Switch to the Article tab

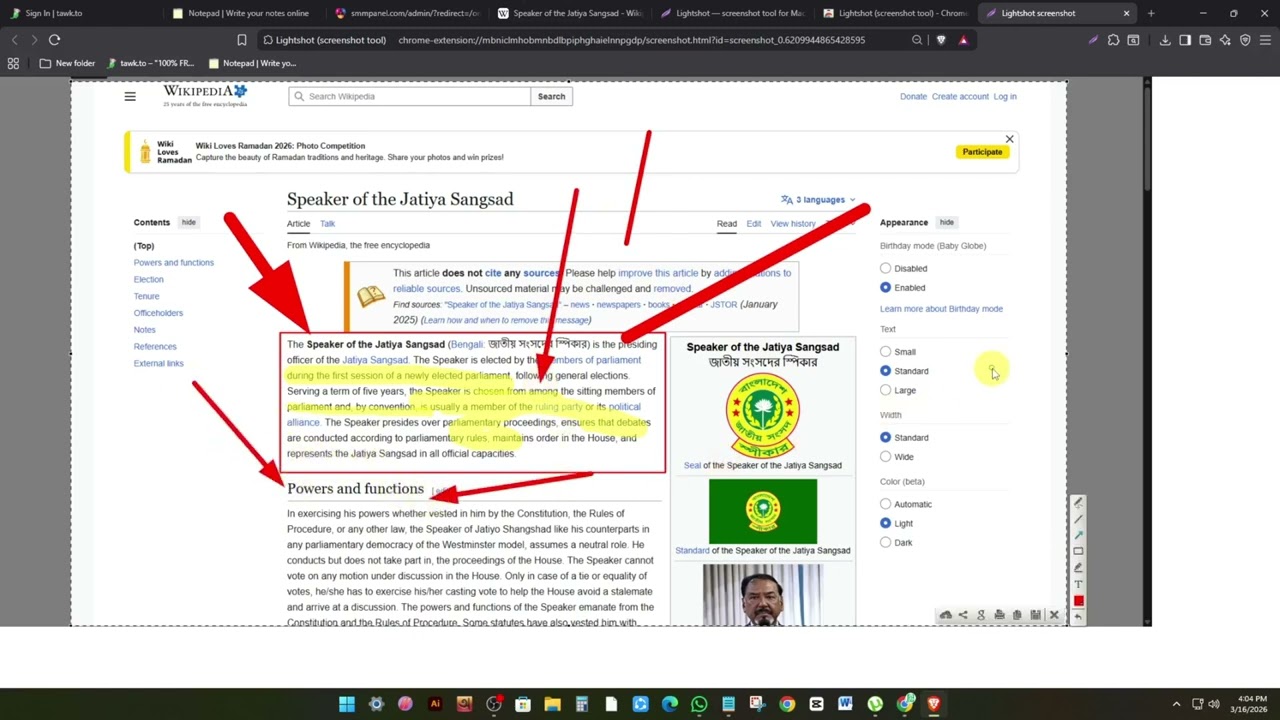click(x=298, y=224)
